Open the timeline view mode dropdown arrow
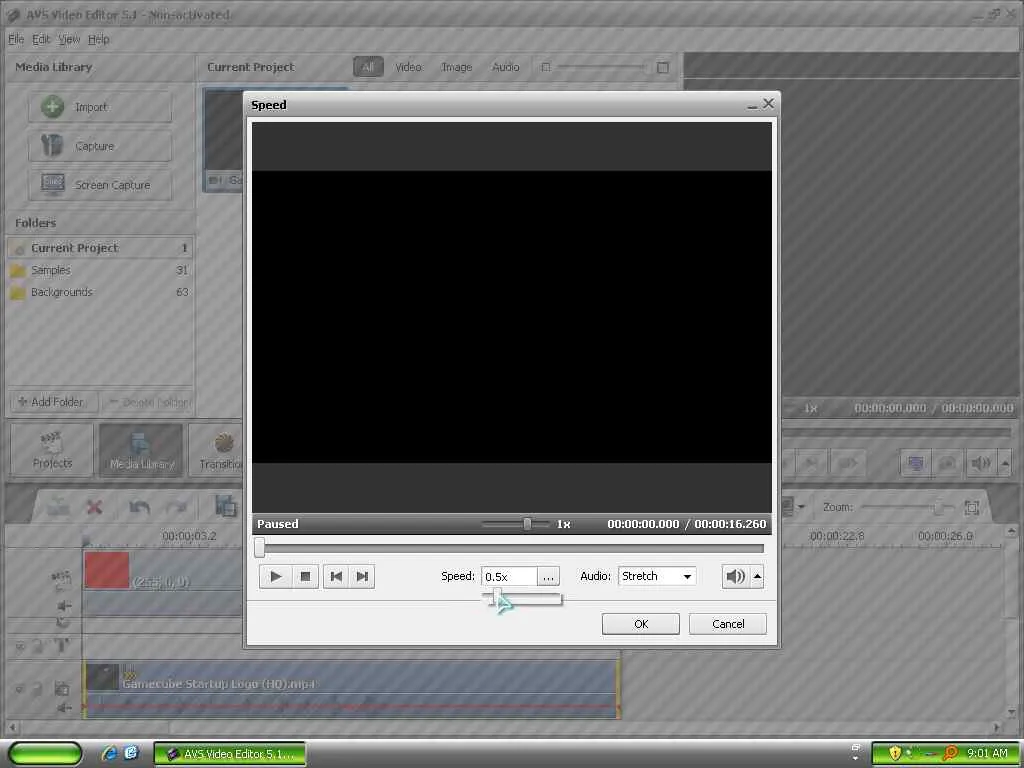 pos(801,507)
